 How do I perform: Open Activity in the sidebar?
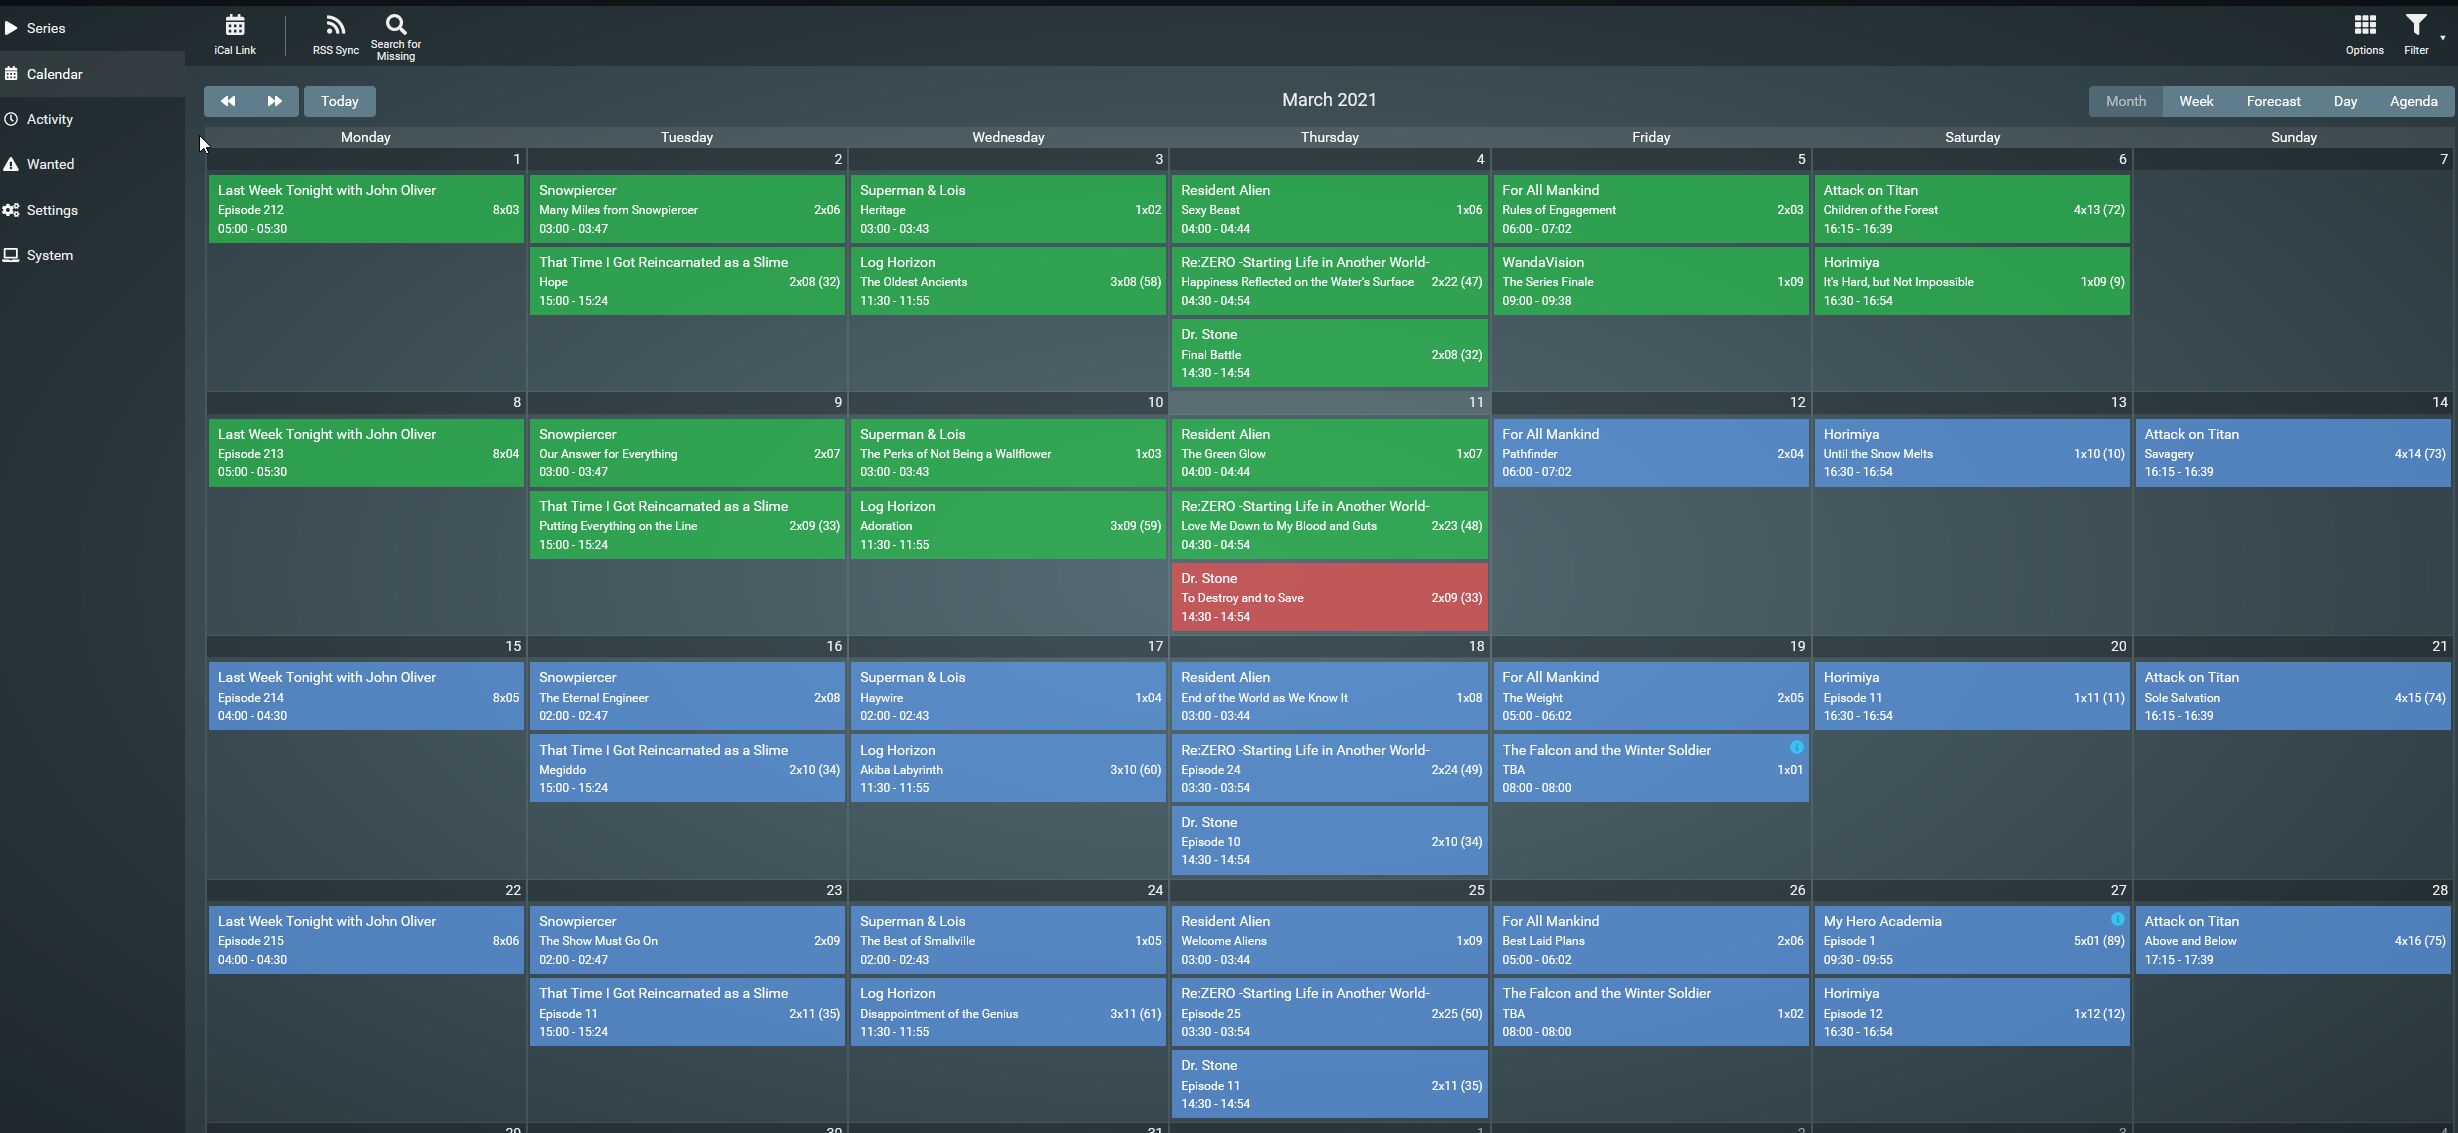[x=92, y=119]
